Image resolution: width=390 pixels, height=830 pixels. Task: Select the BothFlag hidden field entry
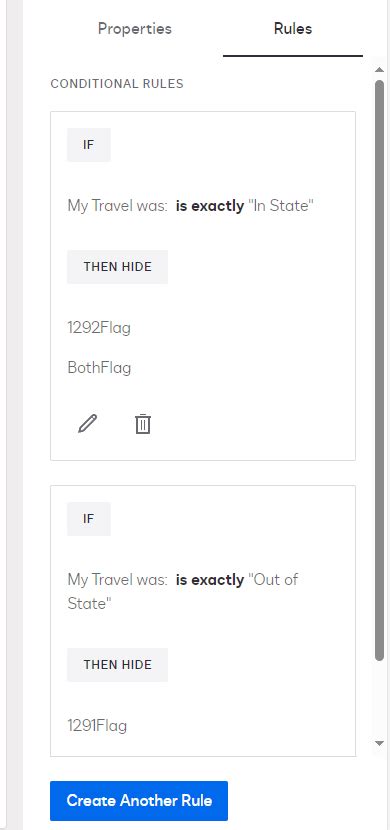pyautogui.click(x=99, y=368)
